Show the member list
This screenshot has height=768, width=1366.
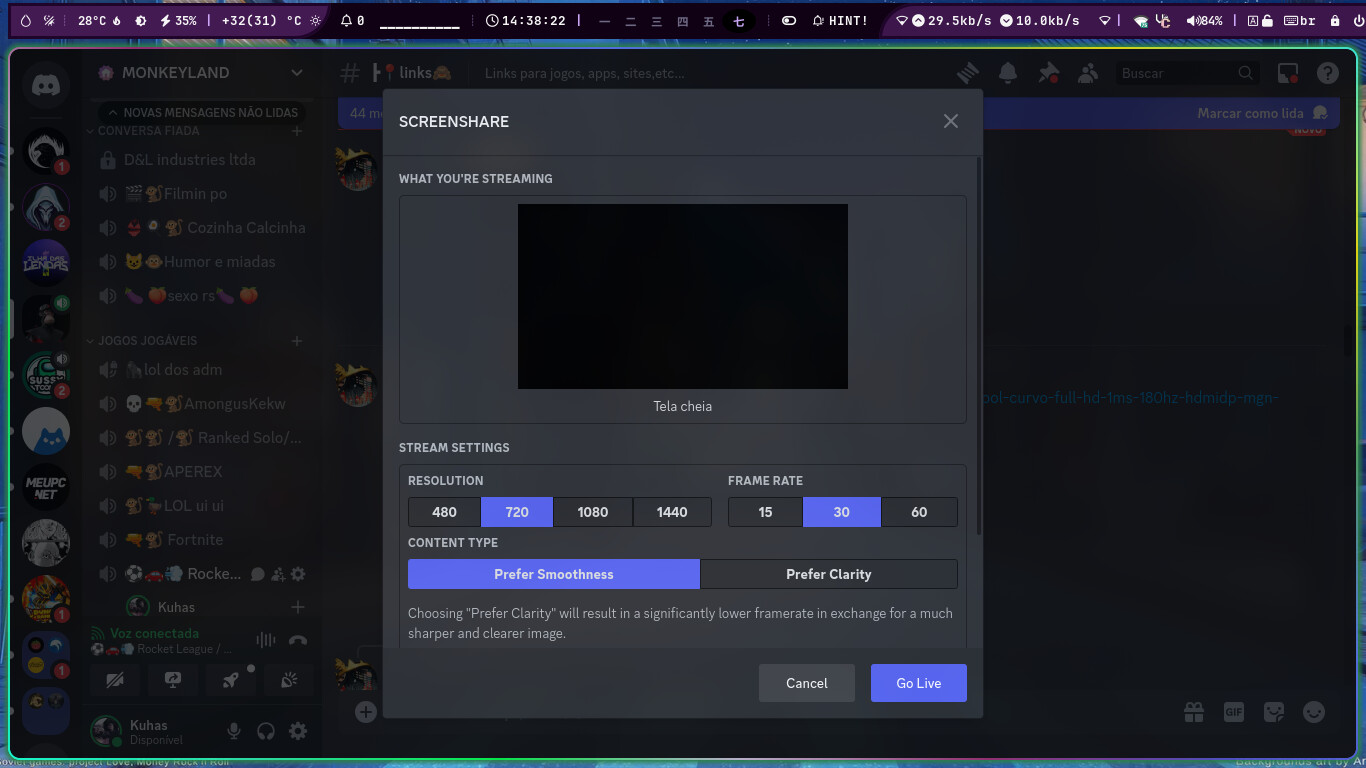pos(1088,73)
